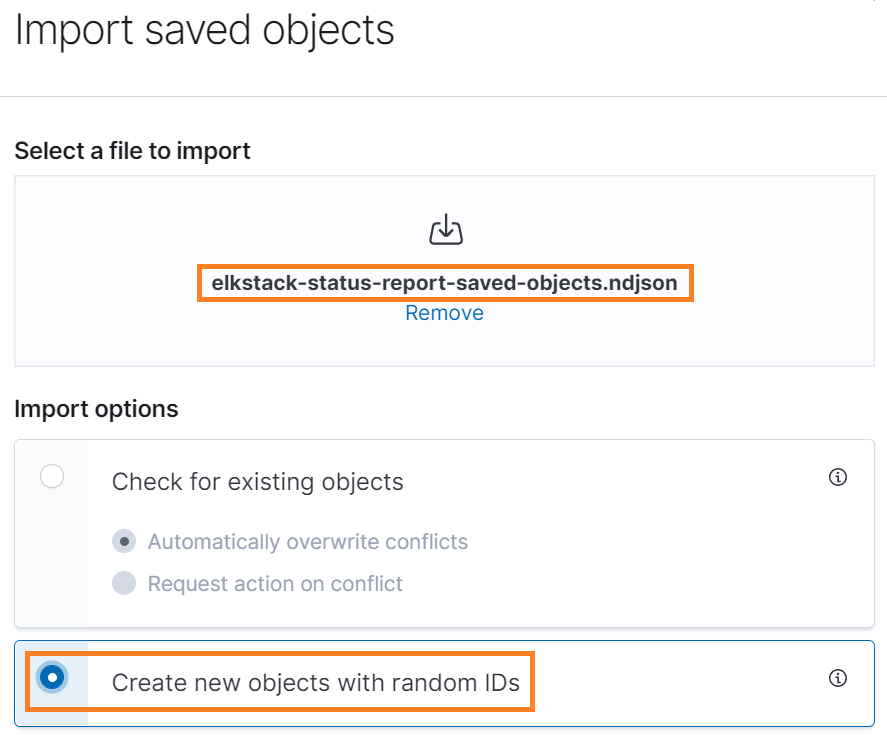This screenshot has width=887, height=737.
Task: Click the Remove link below the filename
Action: point(444,312)
